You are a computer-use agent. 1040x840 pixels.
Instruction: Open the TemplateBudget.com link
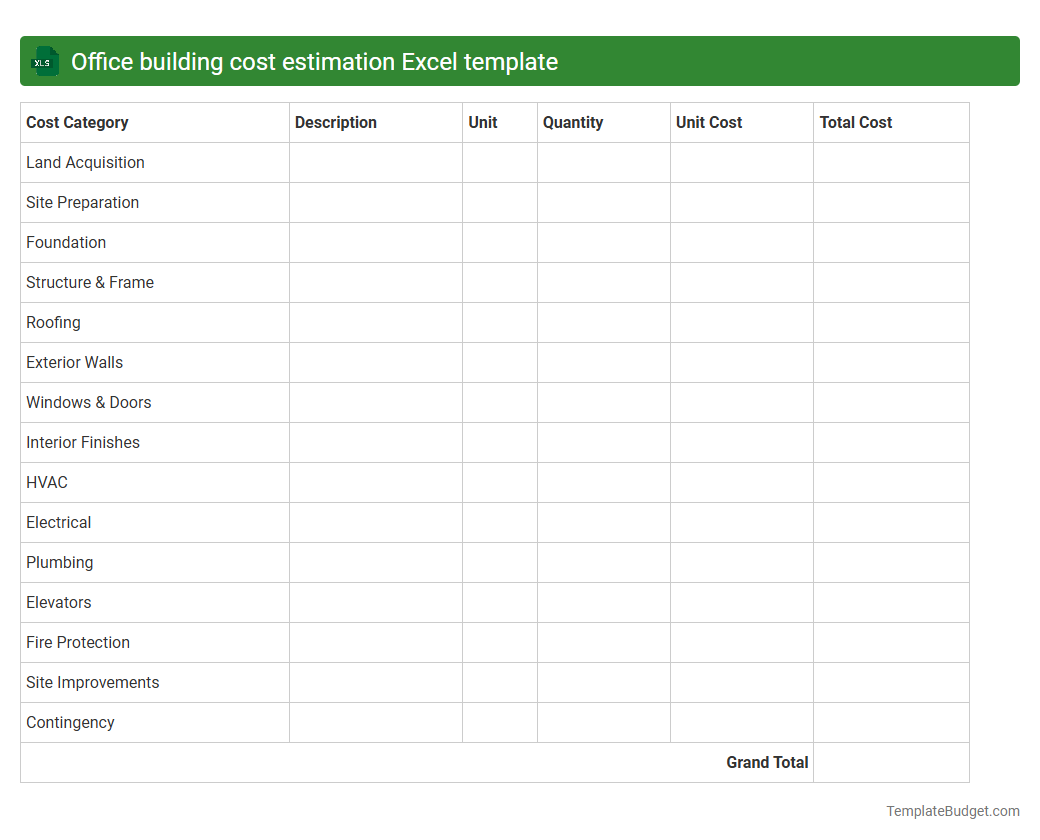point(951,810)
